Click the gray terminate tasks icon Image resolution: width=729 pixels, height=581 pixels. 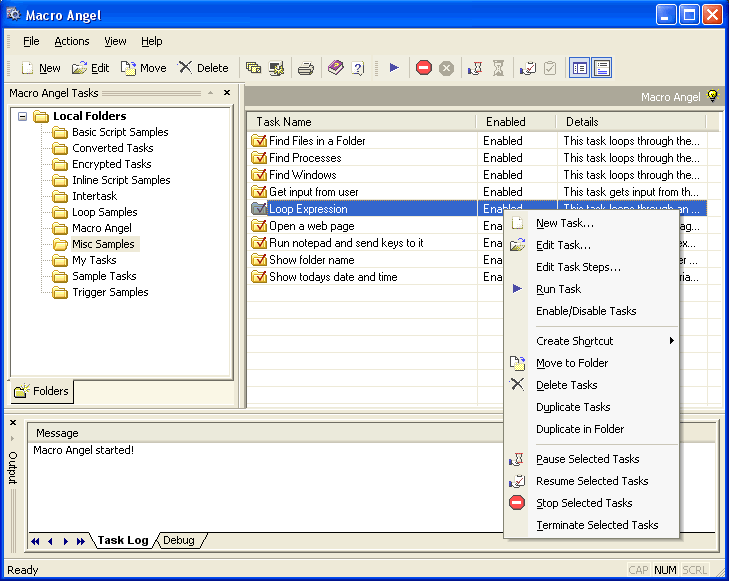pos(446,68)
